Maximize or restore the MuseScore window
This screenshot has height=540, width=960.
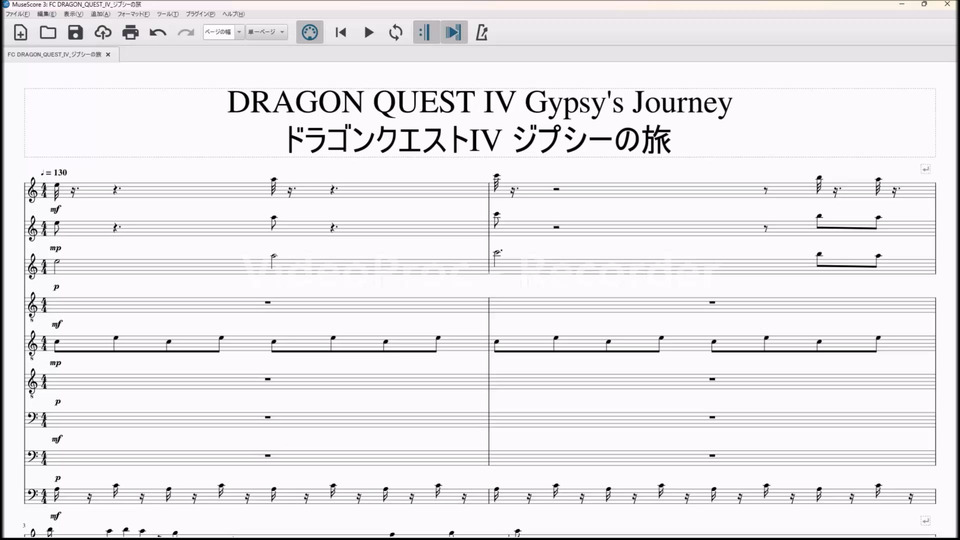[x=924, y=4]
